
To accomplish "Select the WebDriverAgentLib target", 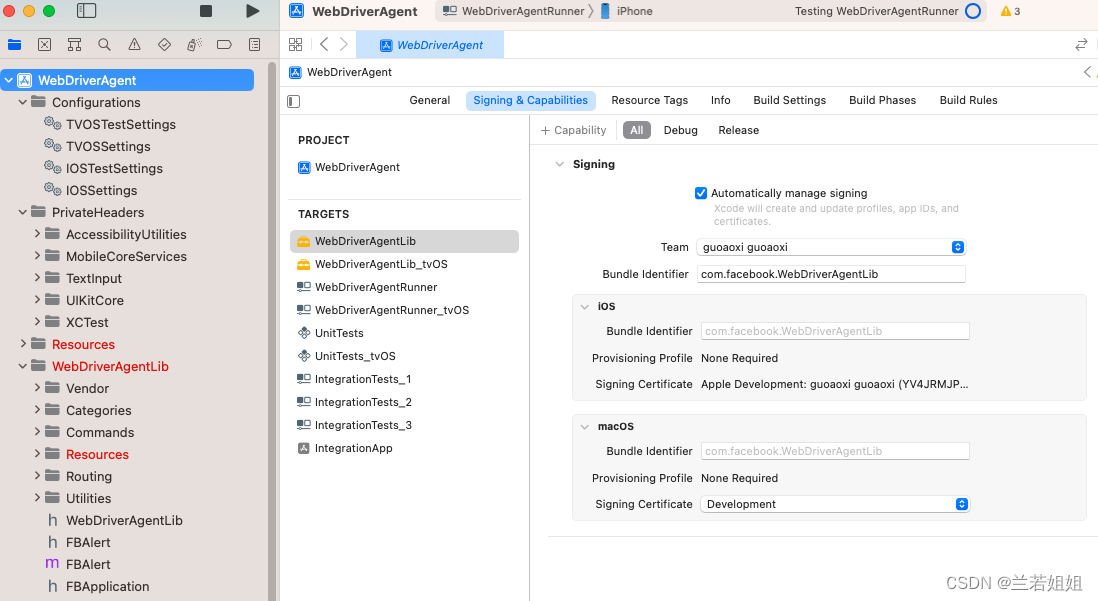I will coord(404,241).
